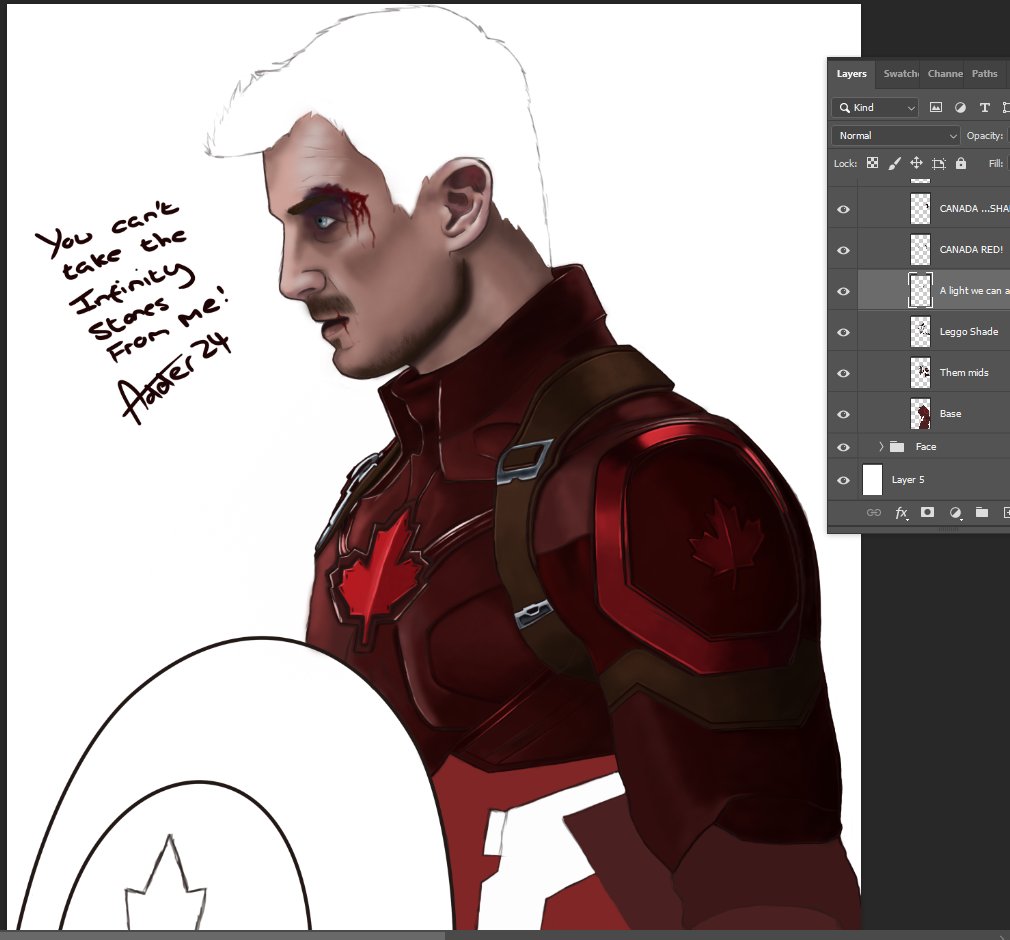Lock image pixels with the brush icon
Image resolution: width=1010 pixels, height=940 pixels.
894,163
